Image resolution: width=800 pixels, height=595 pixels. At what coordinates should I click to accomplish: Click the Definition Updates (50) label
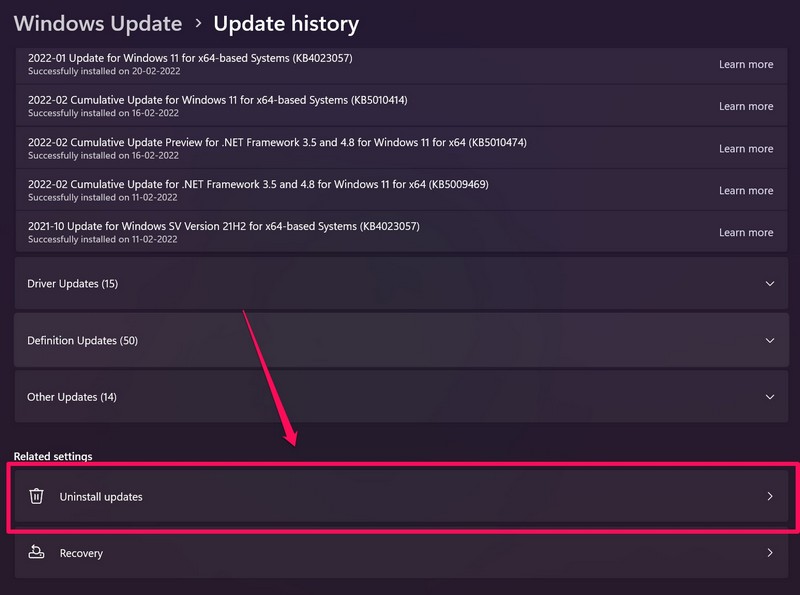(82, 341)
